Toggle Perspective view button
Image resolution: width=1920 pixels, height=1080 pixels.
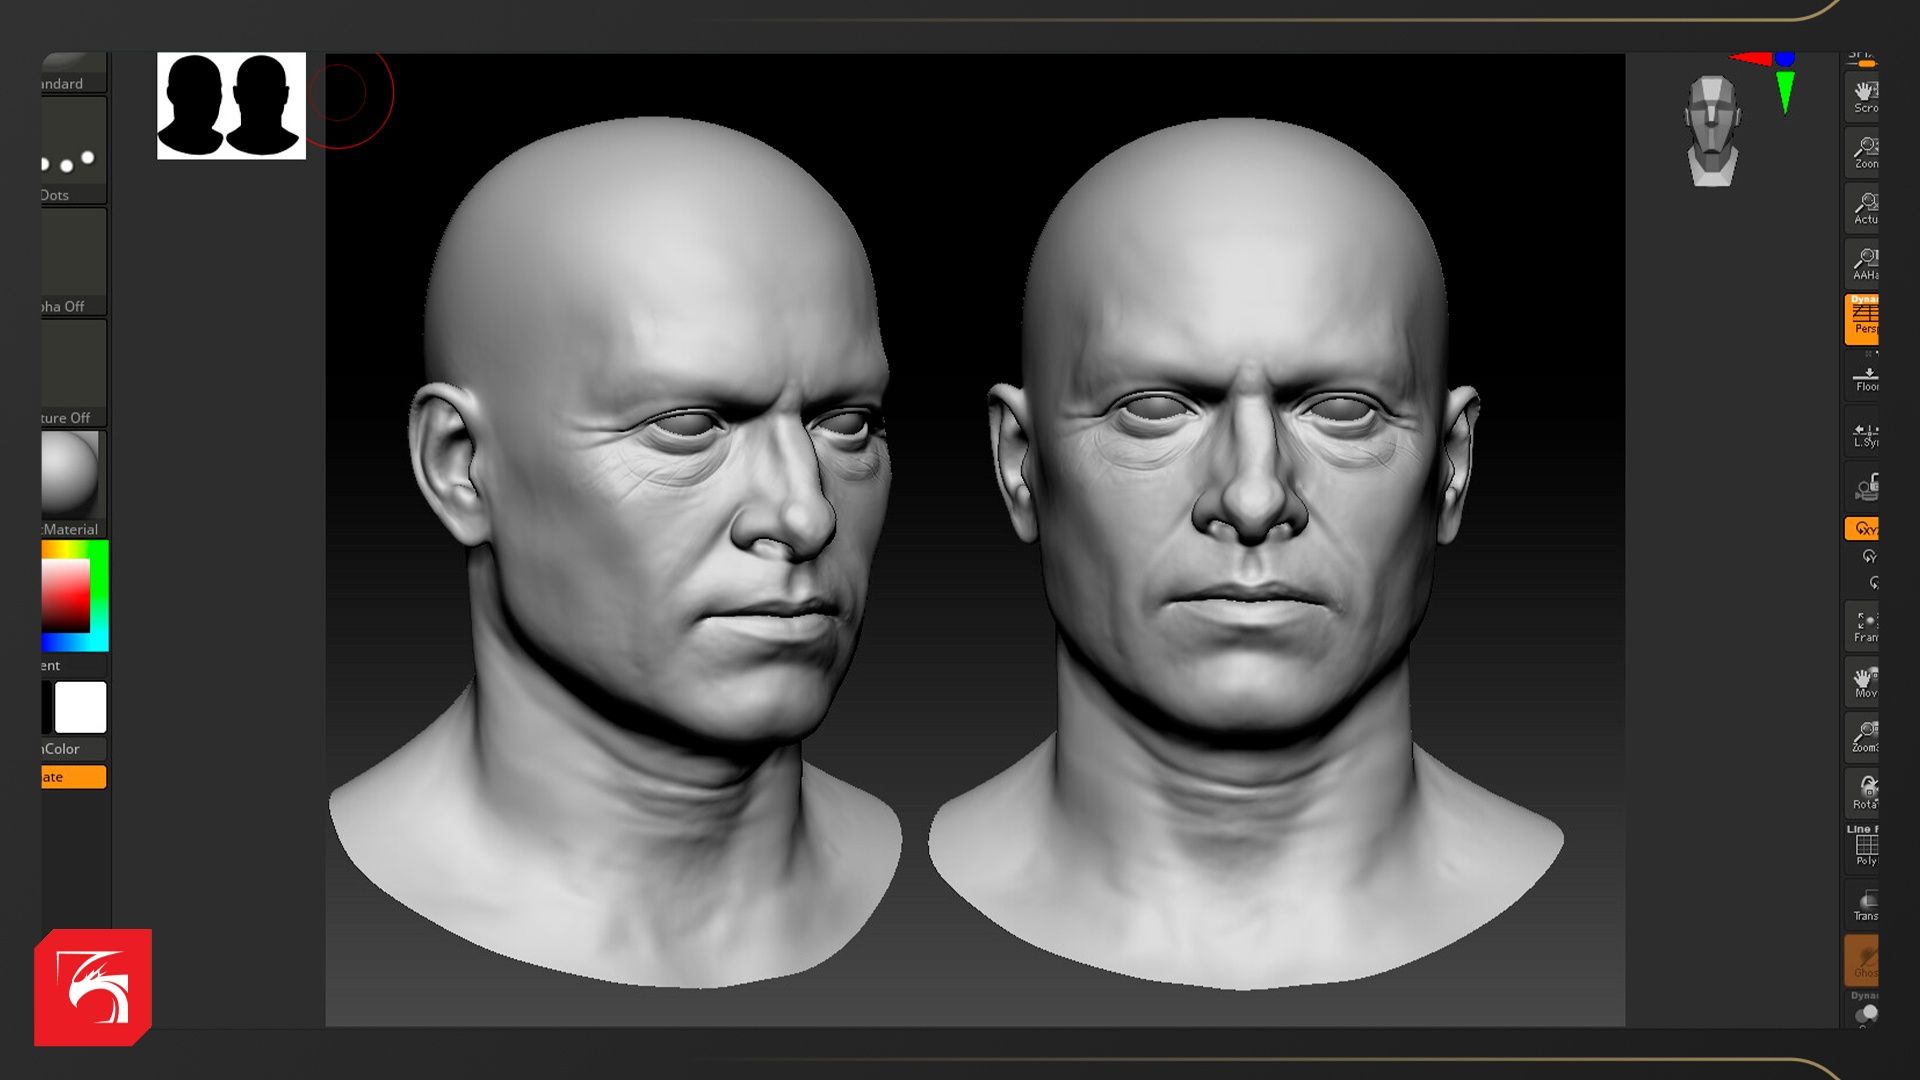(1863, 319)
